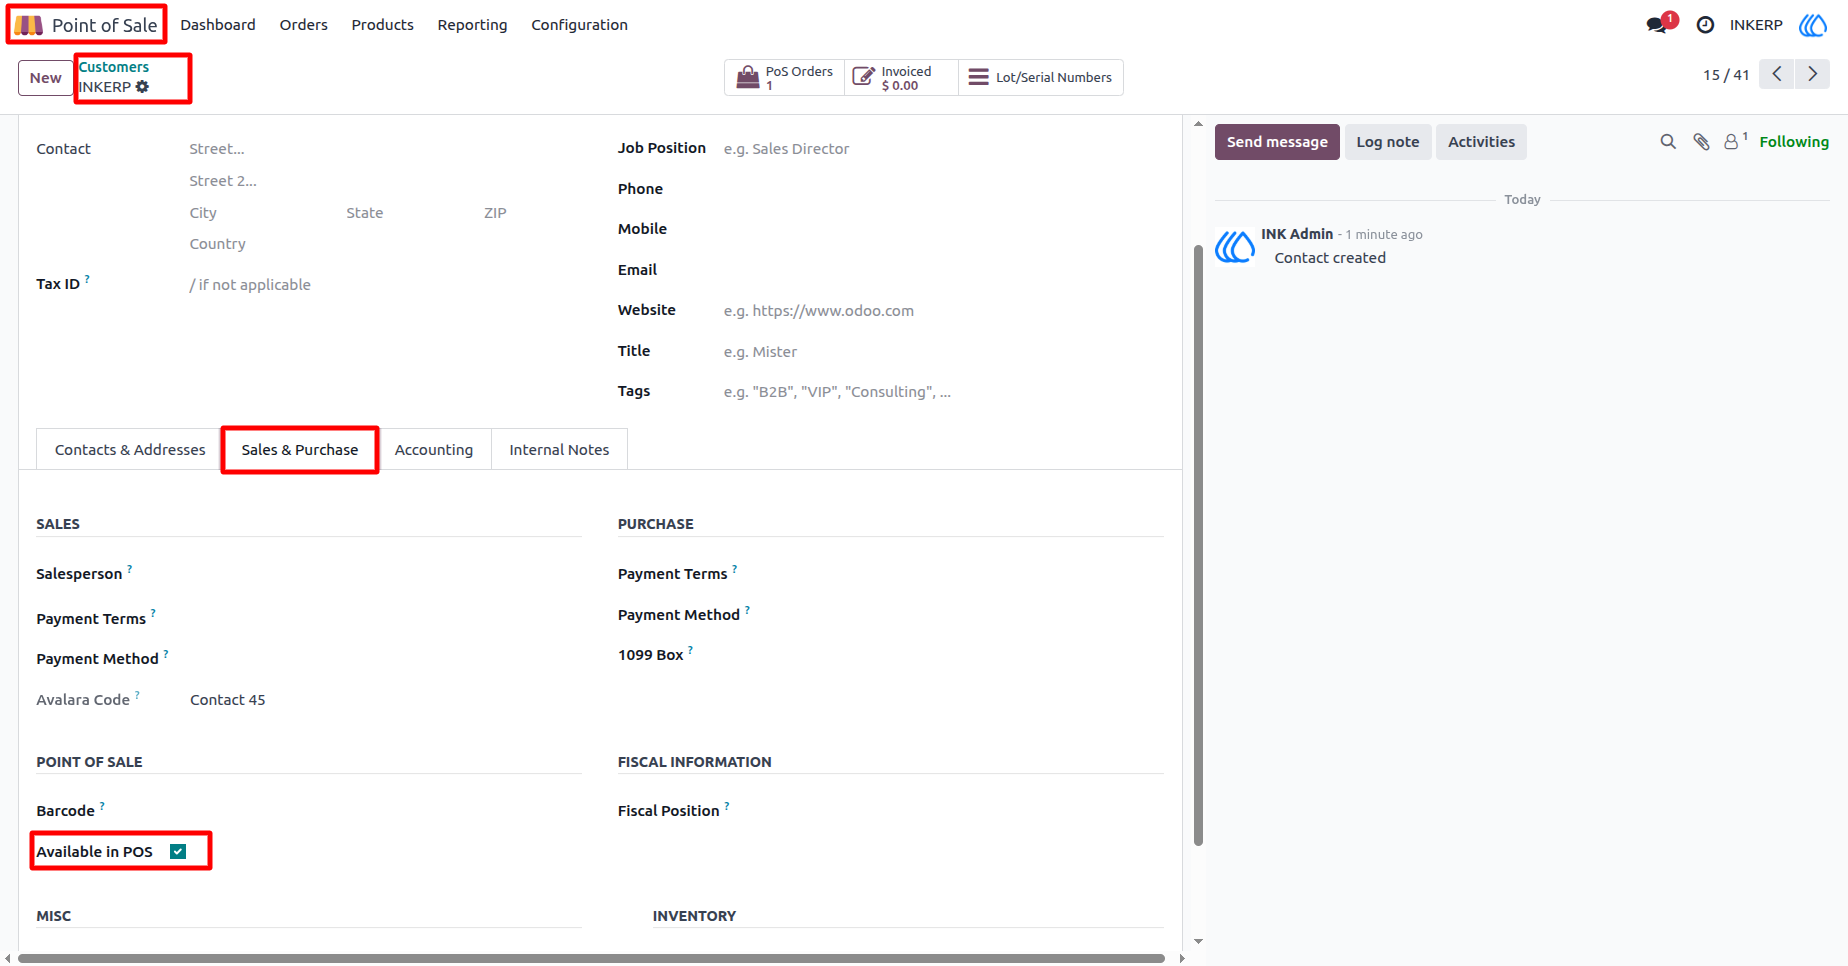The width and height of the screenshot is (1848, 966).
Task: Open the Title selection field
Action: tap(943, 352)
